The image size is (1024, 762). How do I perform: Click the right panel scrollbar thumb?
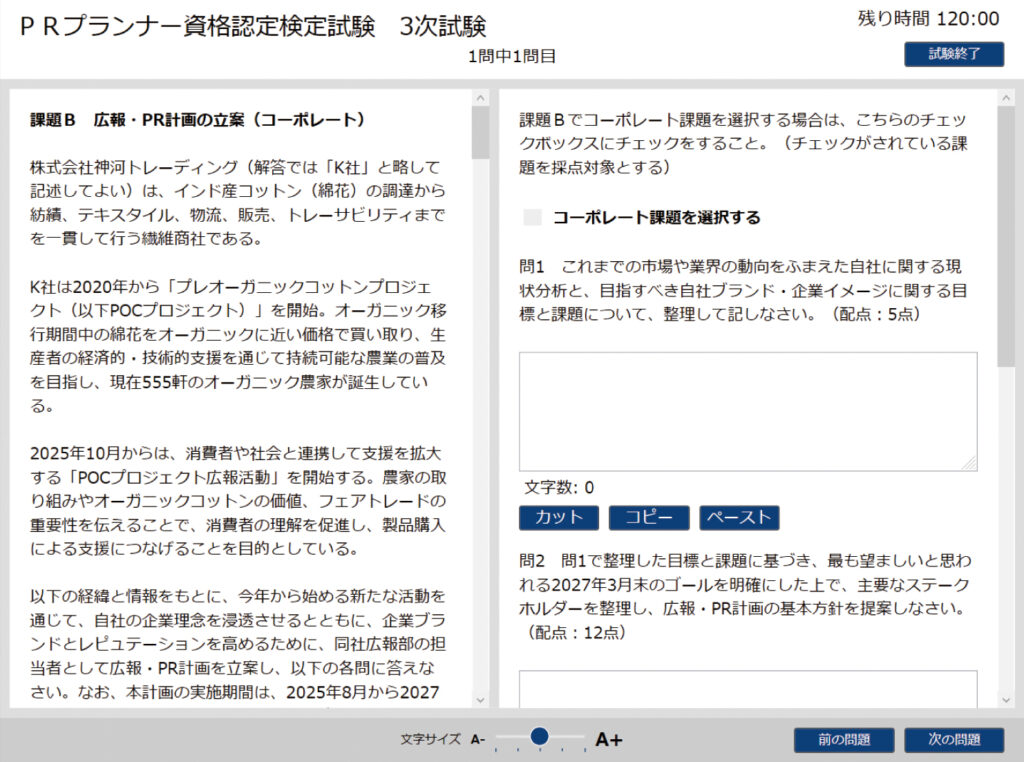tap(1005, 235)
